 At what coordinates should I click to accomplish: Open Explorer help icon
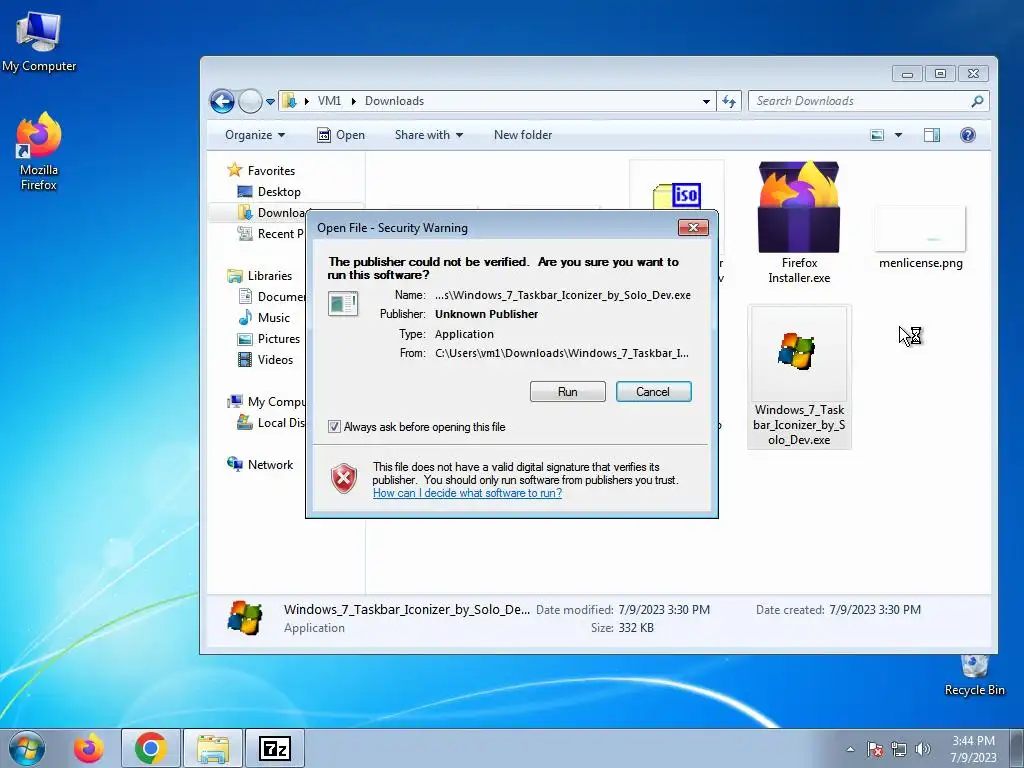click(968, 135)
